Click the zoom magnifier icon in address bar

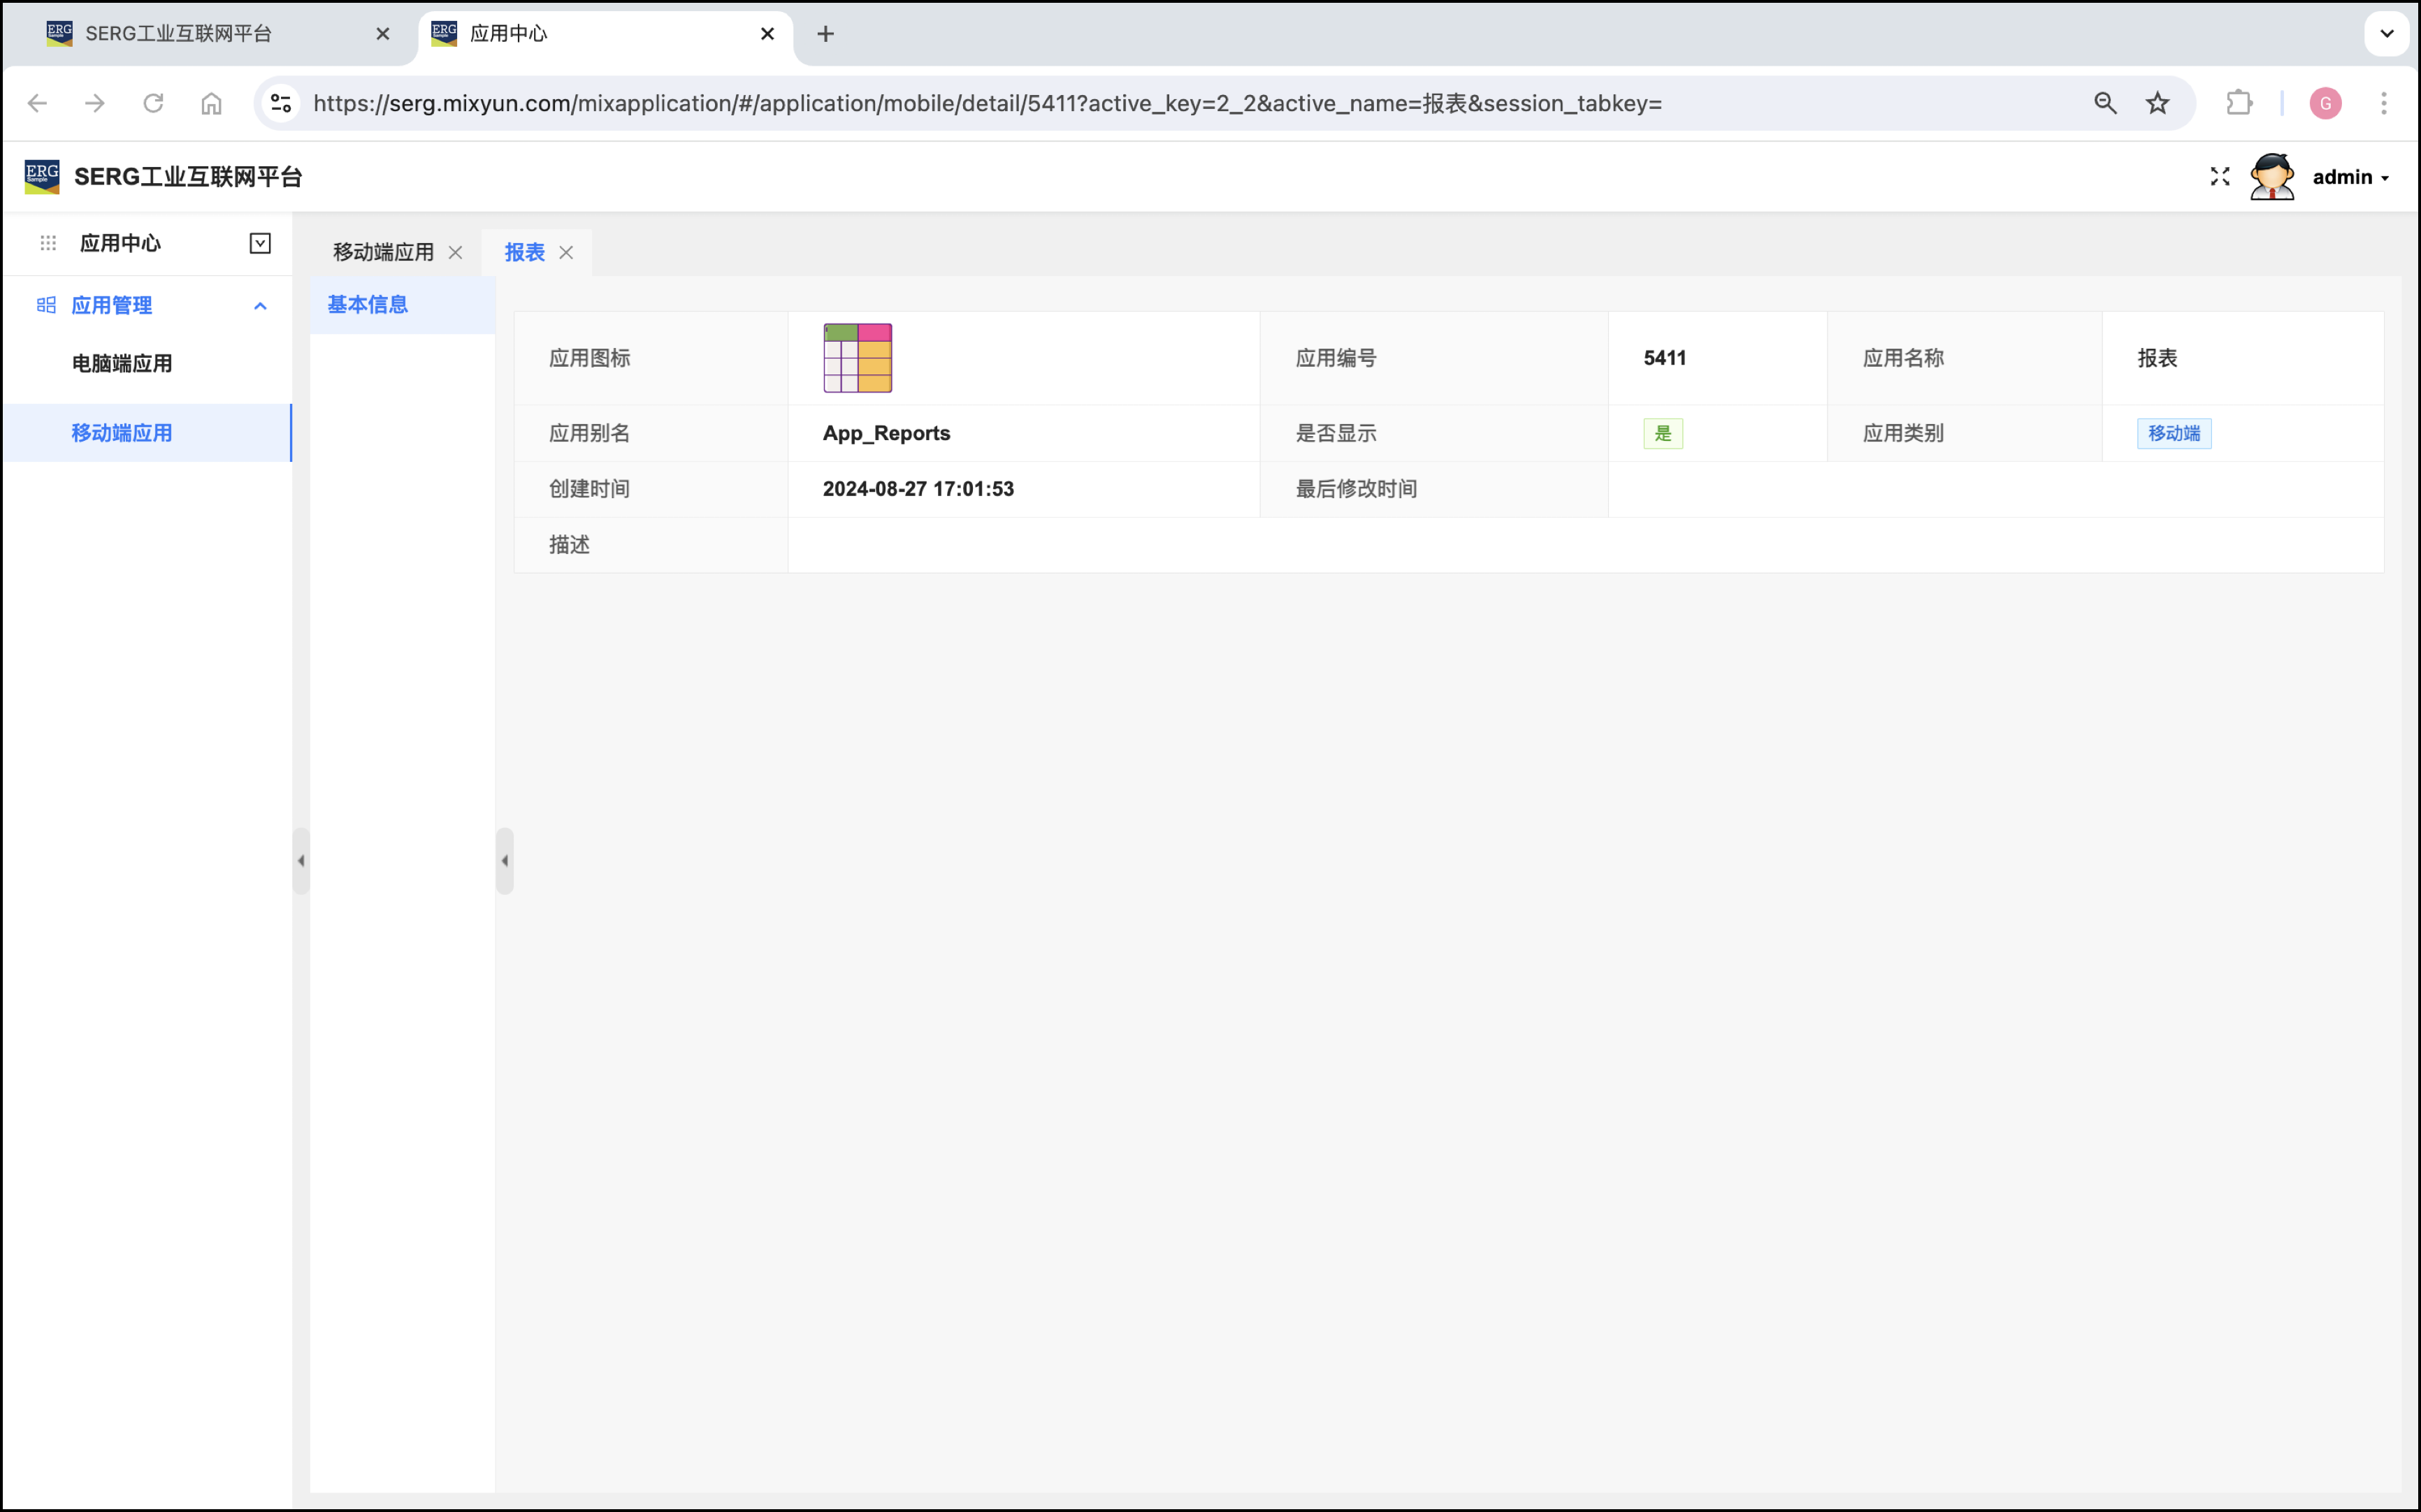2104,103
